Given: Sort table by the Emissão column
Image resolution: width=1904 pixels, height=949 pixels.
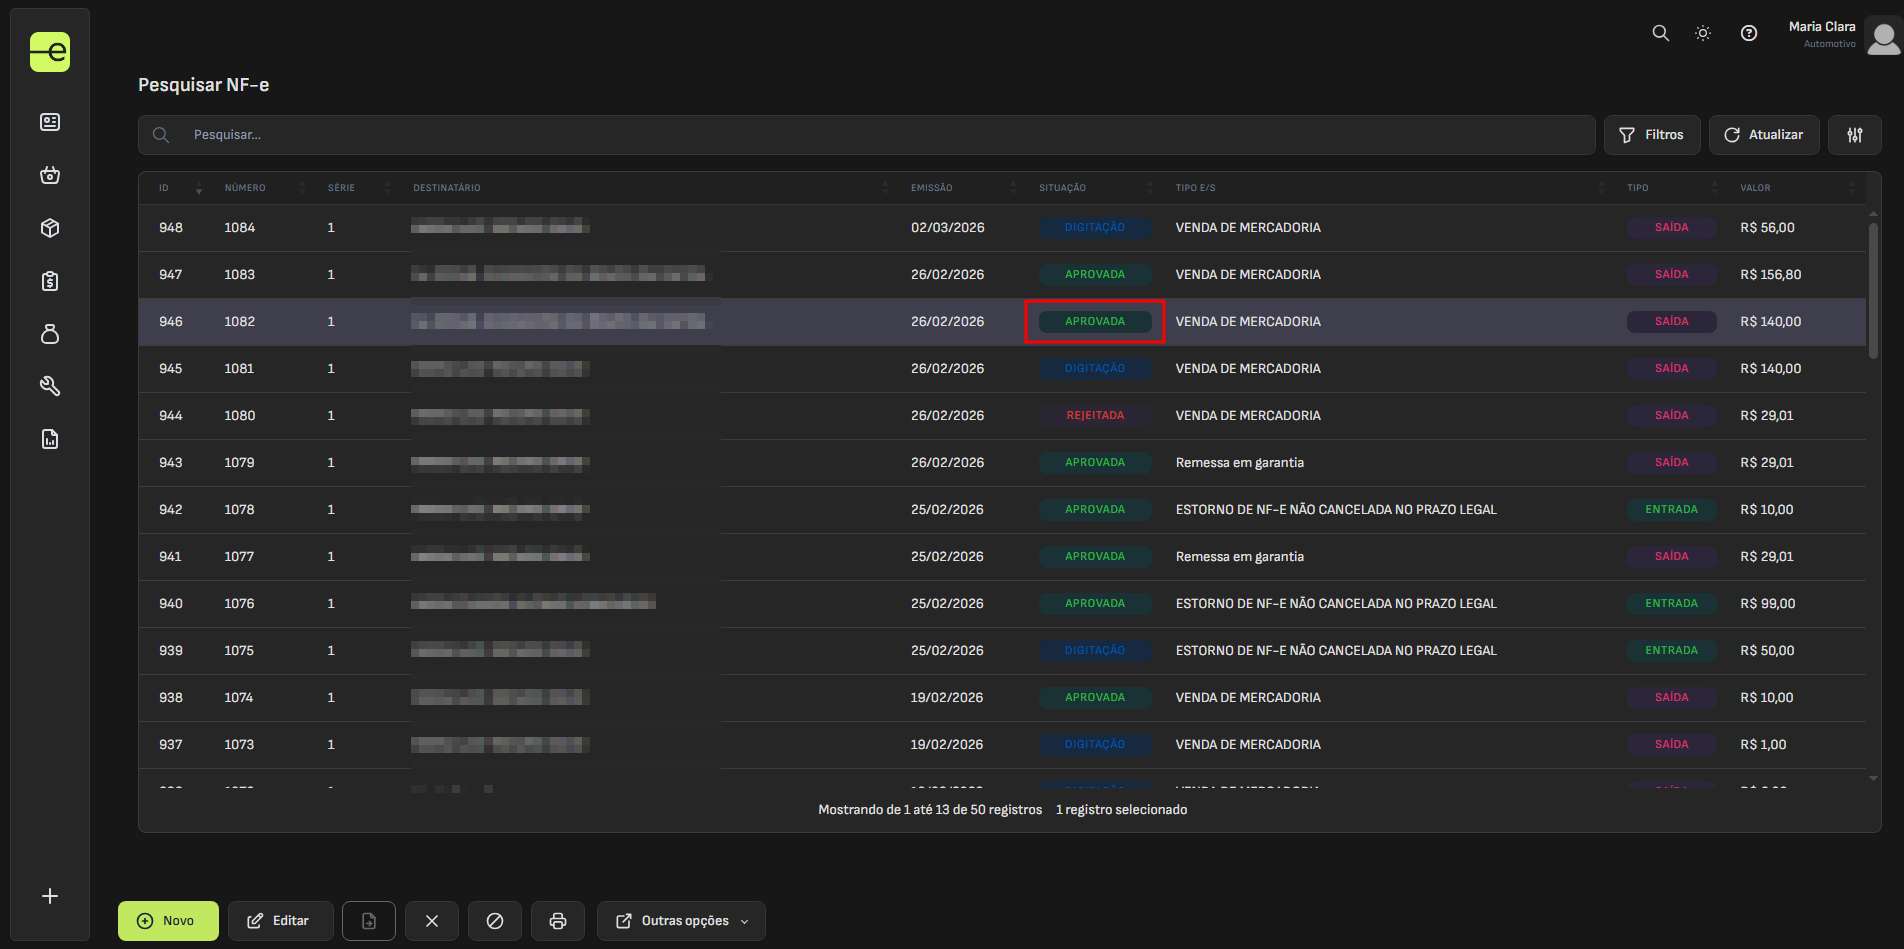Looking at the screenshot, I should [932, 188].
